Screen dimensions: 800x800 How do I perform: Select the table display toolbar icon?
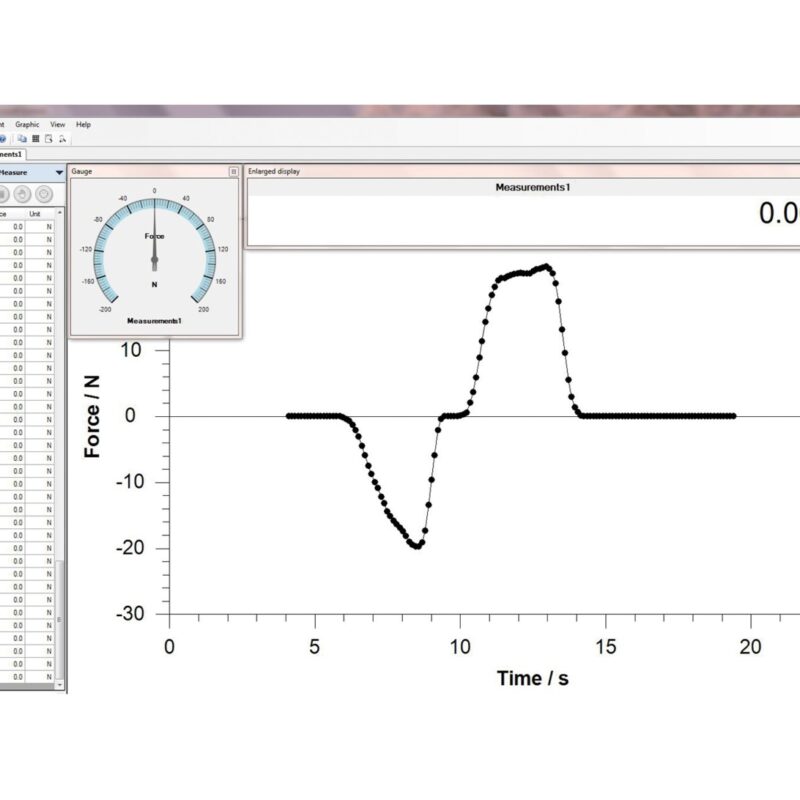(35, 138)
